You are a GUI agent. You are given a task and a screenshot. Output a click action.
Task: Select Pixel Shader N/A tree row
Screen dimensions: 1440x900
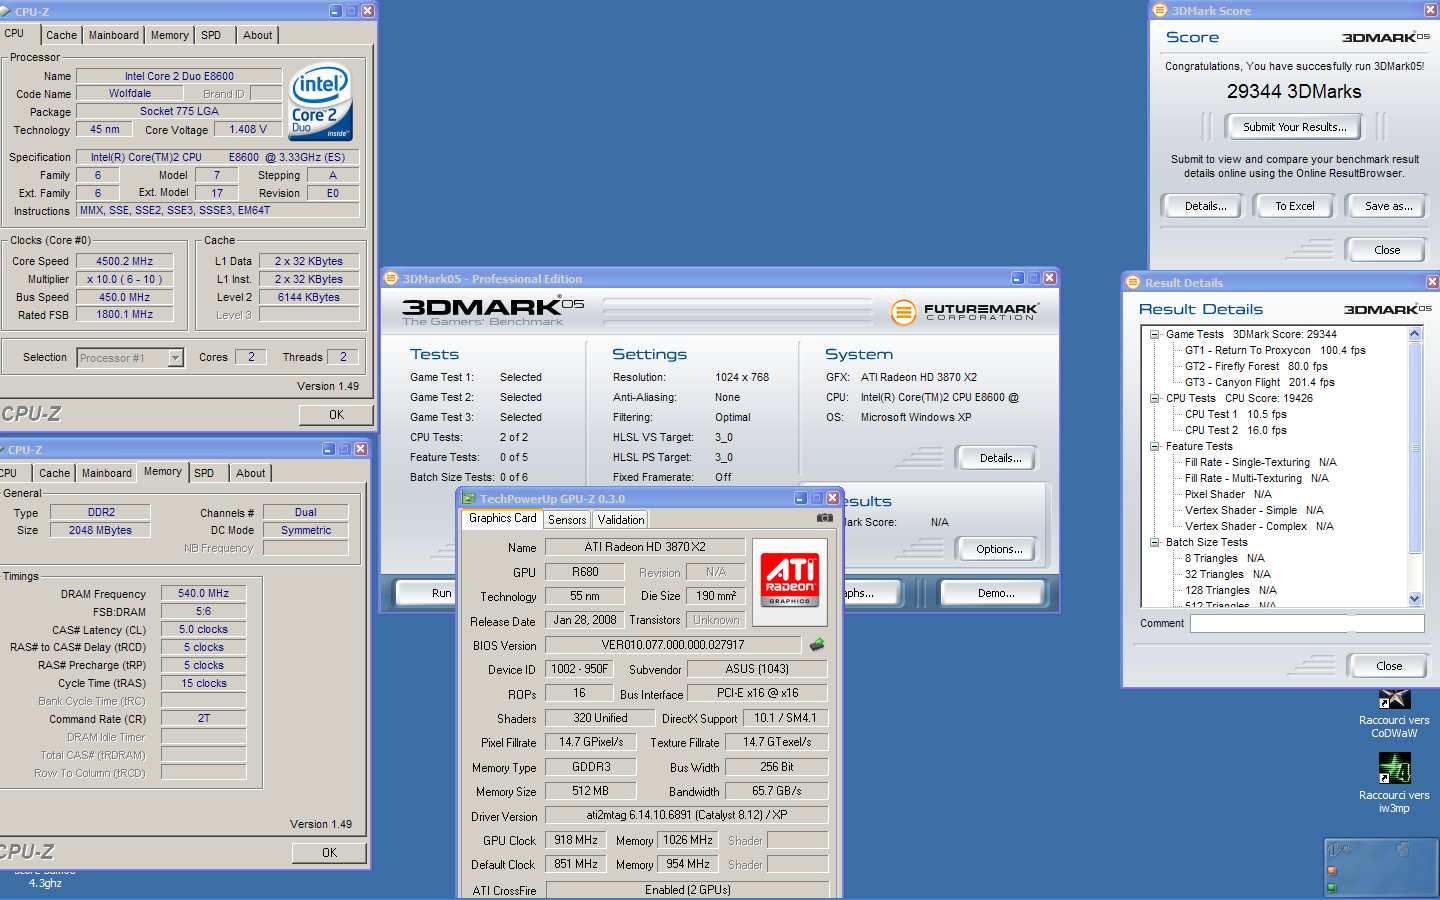(1228, 494)
